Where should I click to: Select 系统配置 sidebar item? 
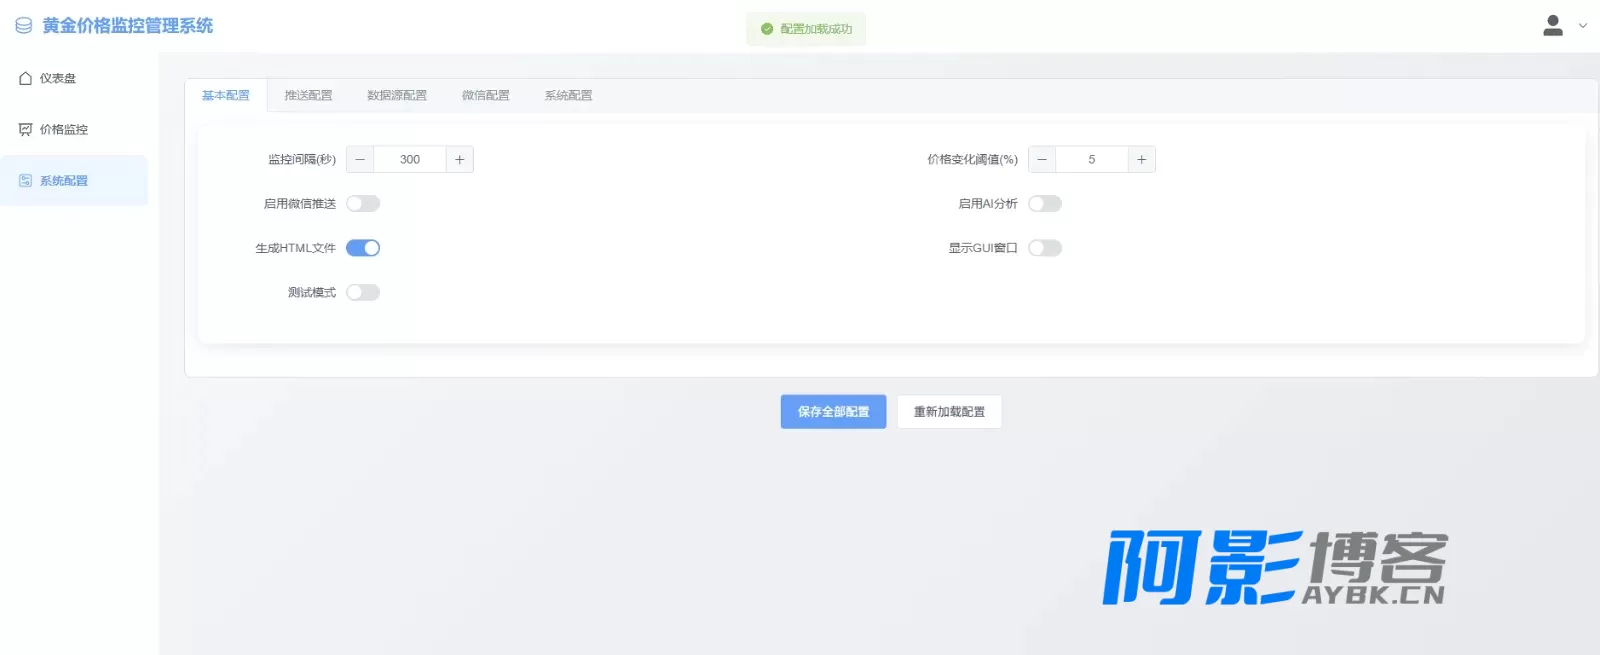74,181
